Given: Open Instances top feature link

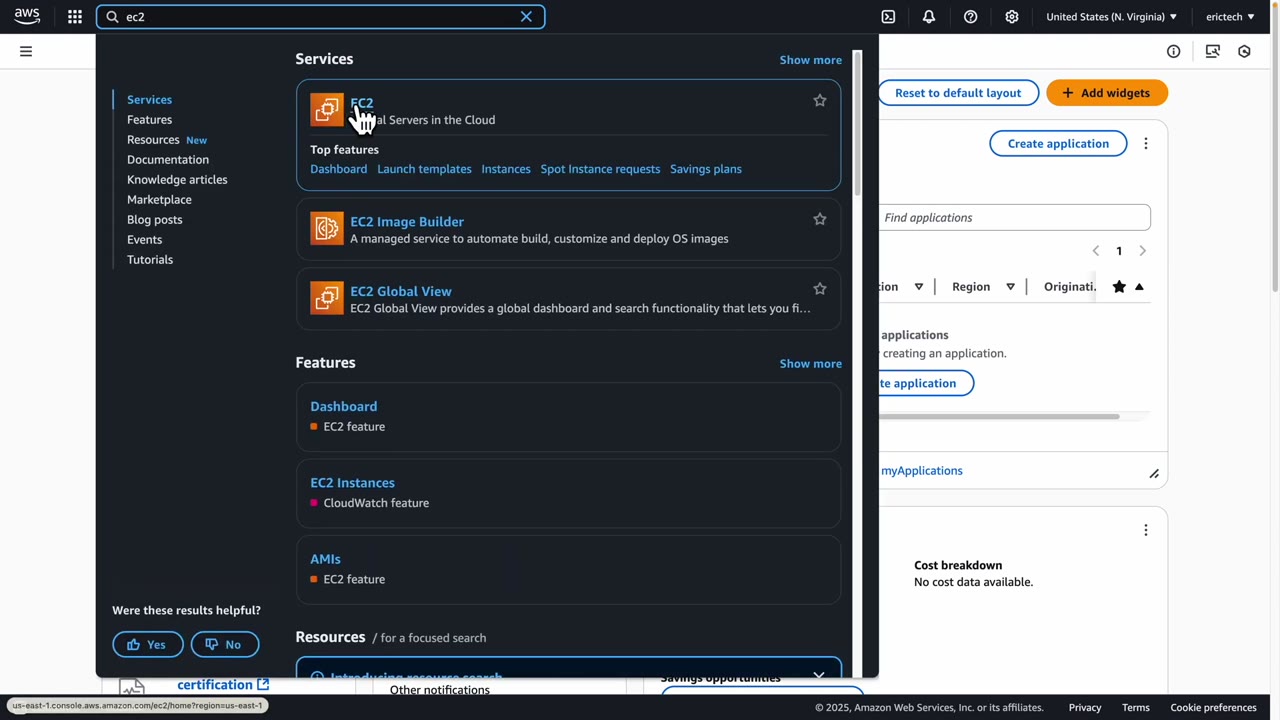Looking at the screenshot, I should pyautogui.click(x=506, y=169).
